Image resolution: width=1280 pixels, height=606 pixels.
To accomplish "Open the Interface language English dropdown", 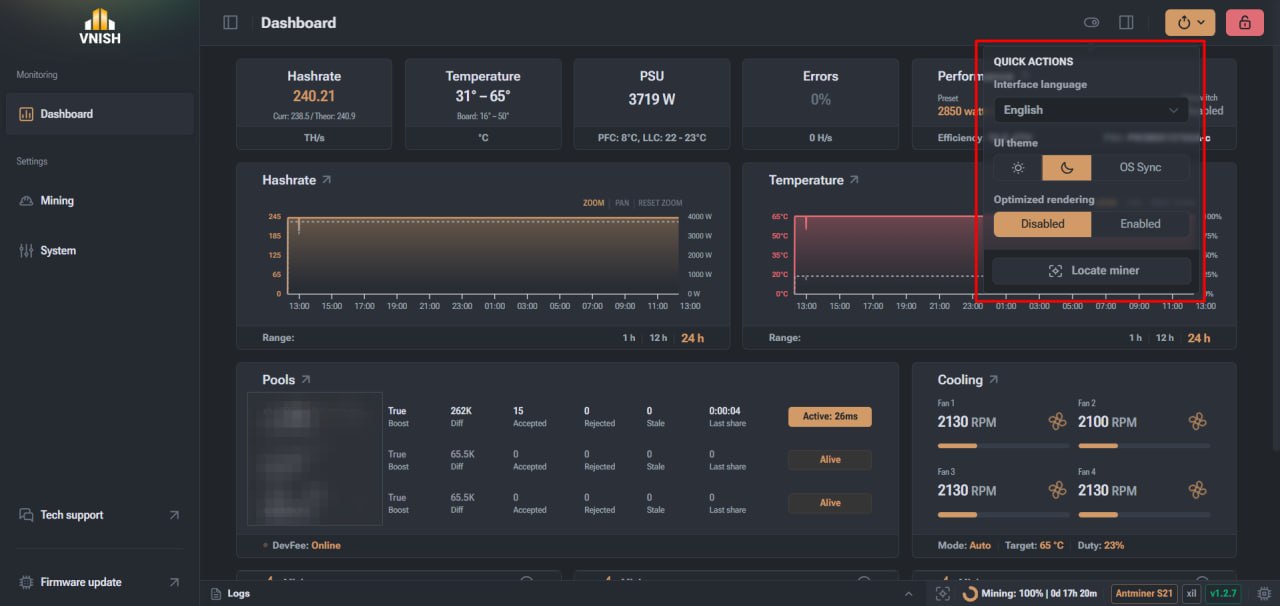I will coord(1091,110).
